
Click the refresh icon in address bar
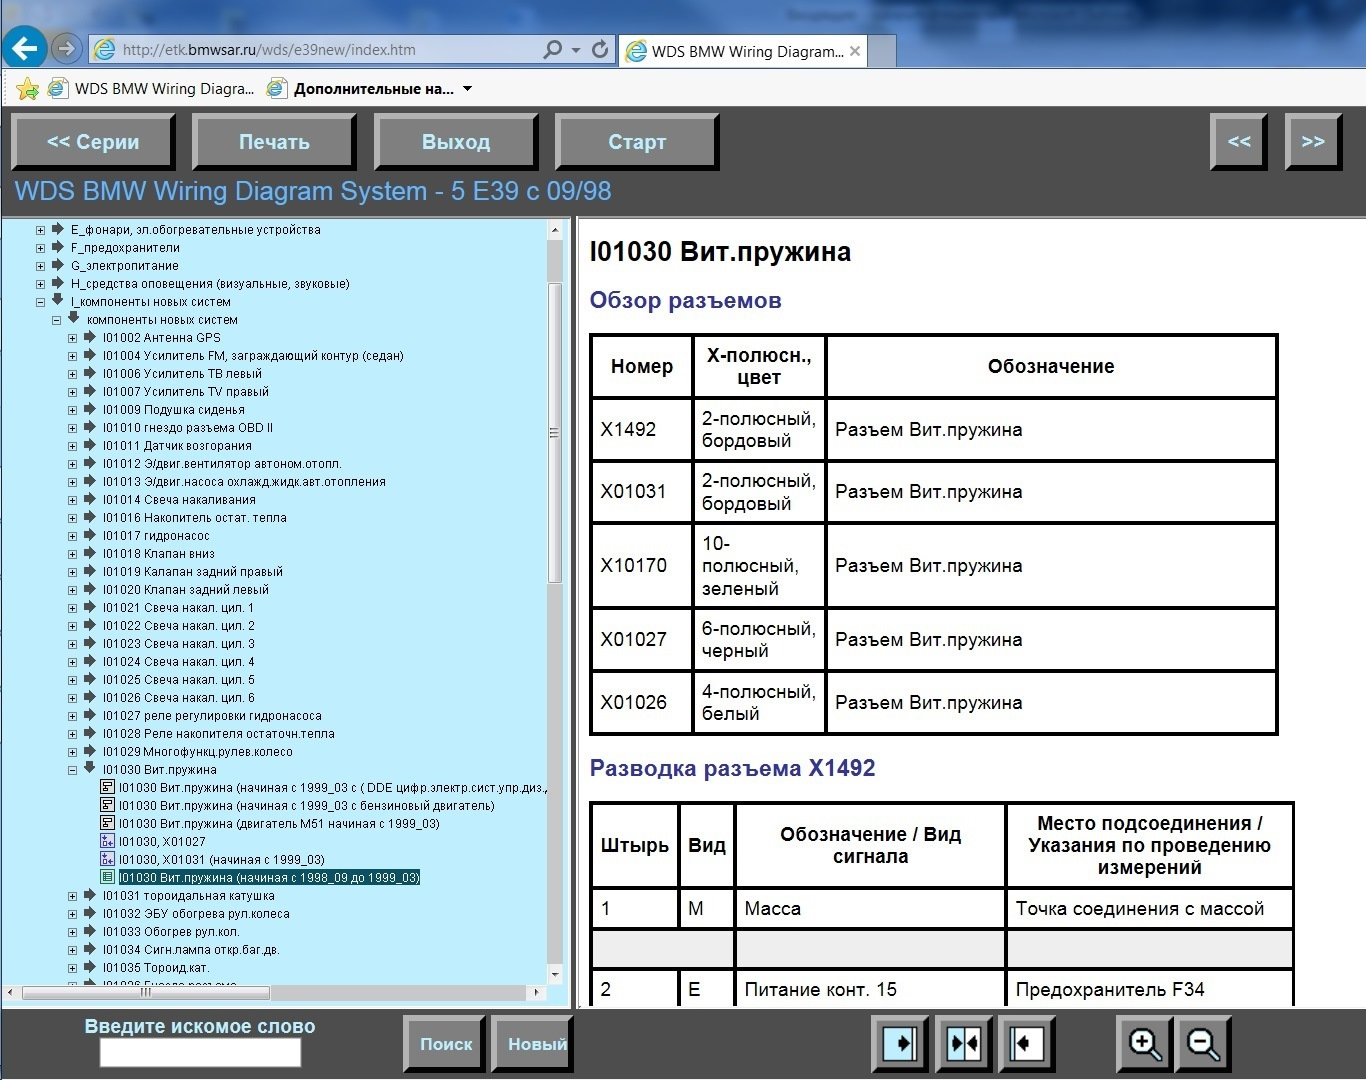[x=600, y=49]
